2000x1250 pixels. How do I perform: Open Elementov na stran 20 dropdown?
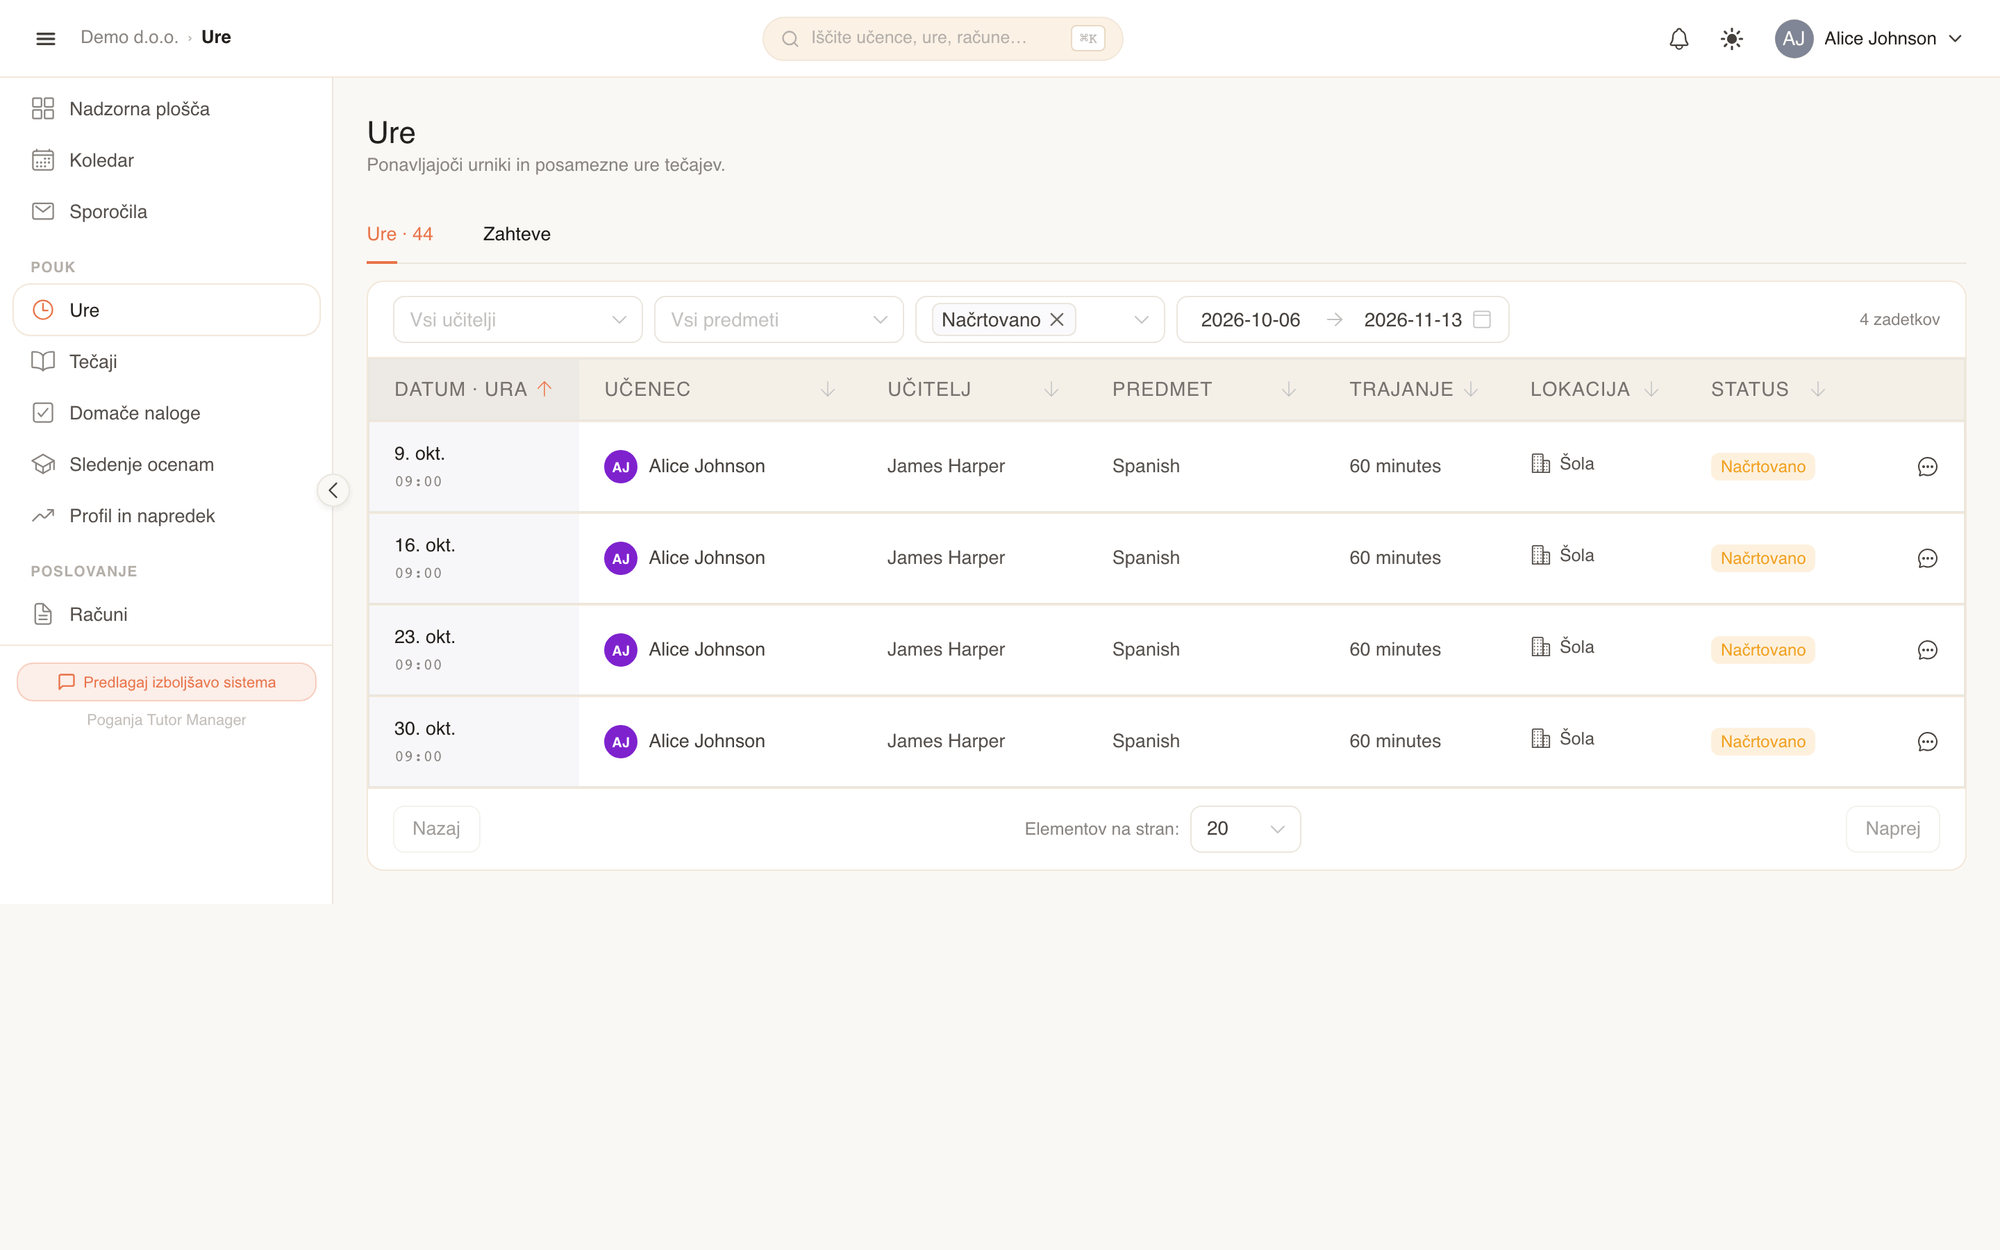point(1245,829)
